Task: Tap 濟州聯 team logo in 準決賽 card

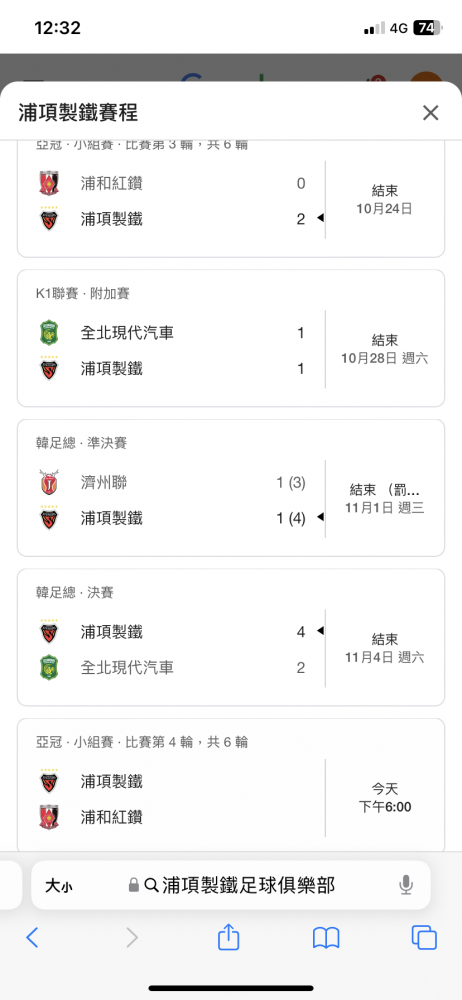Action: [49, 483]
